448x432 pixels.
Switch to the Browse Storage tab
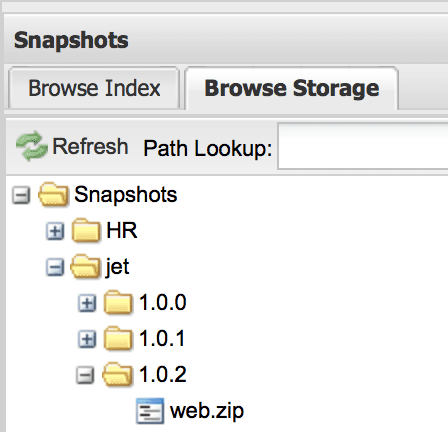(x=292, y=88)
